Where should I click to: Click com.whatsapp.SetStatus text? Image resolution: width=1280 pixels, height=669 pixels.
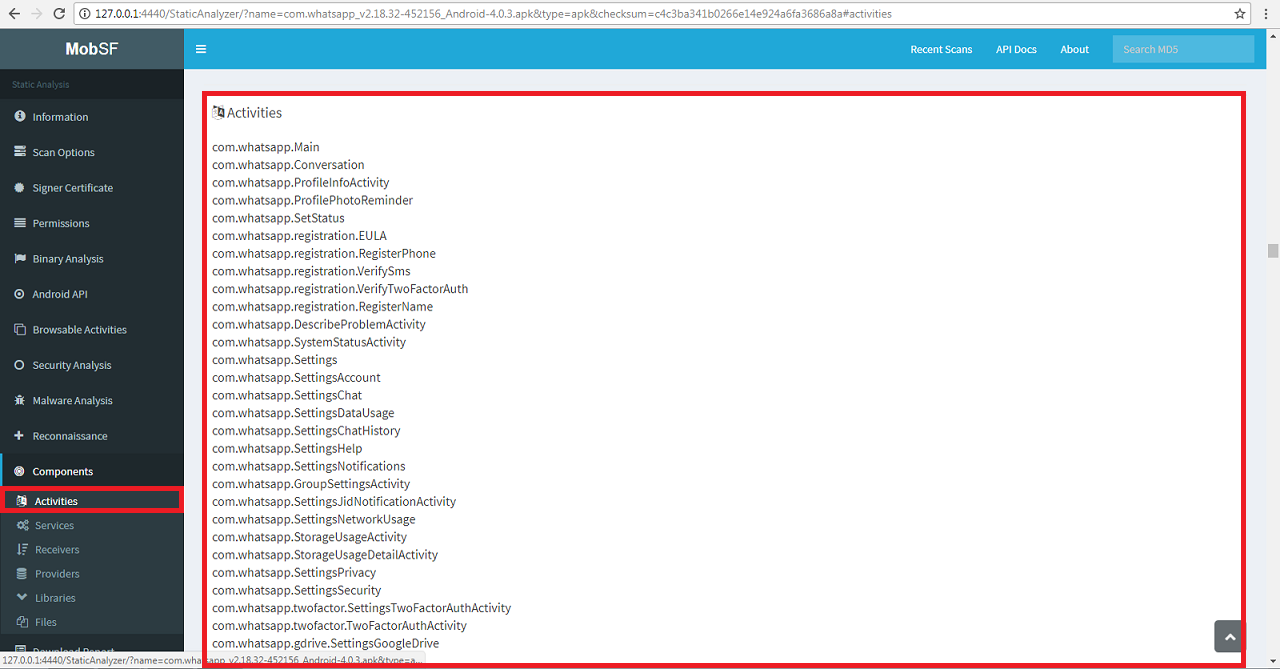pos(278,218)
